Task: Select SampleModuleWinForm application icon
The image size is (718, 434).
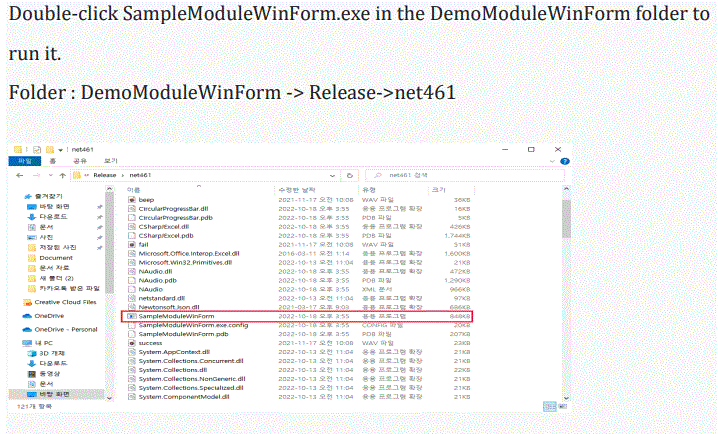Action: (132, 316)
